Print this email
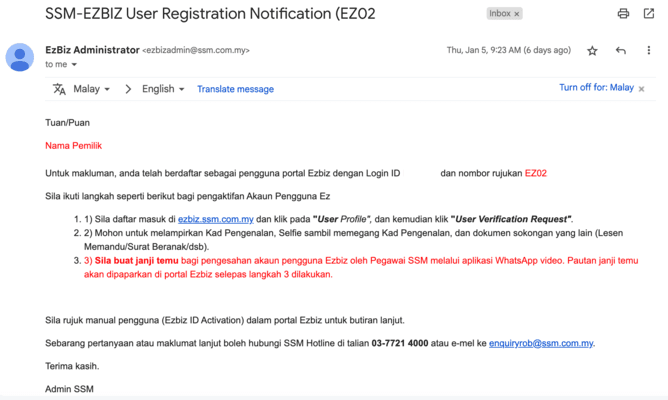 pos(623,14)
